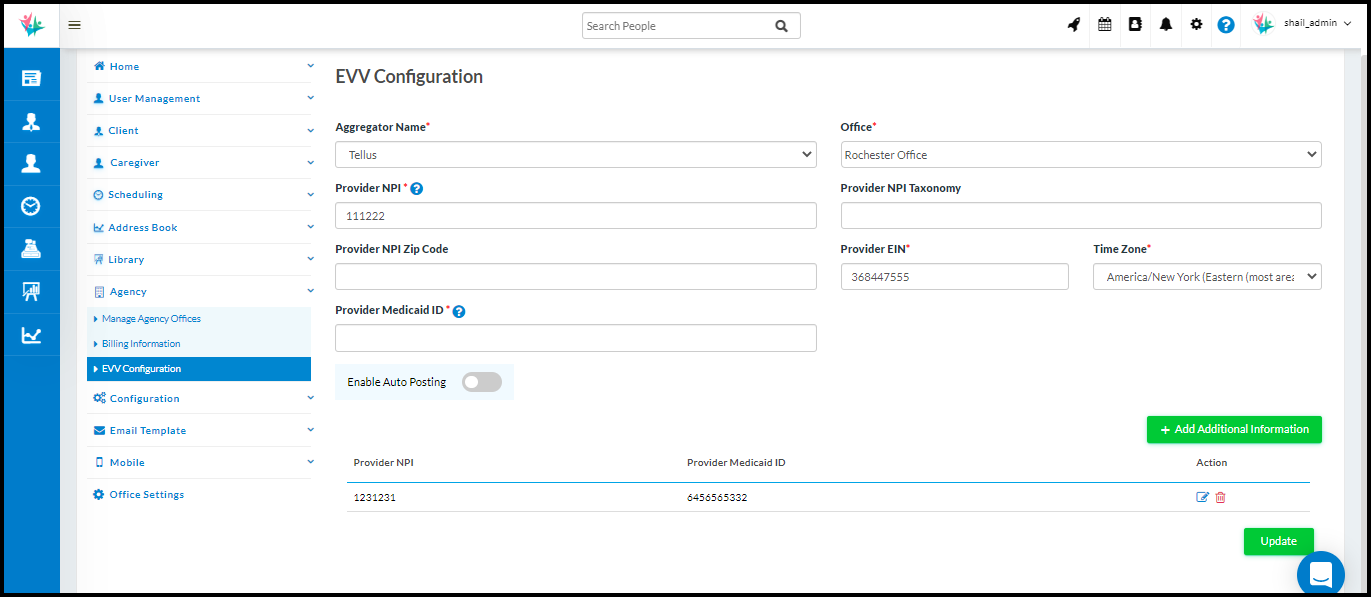Open the blue help question mark icon

(1226, 25)
